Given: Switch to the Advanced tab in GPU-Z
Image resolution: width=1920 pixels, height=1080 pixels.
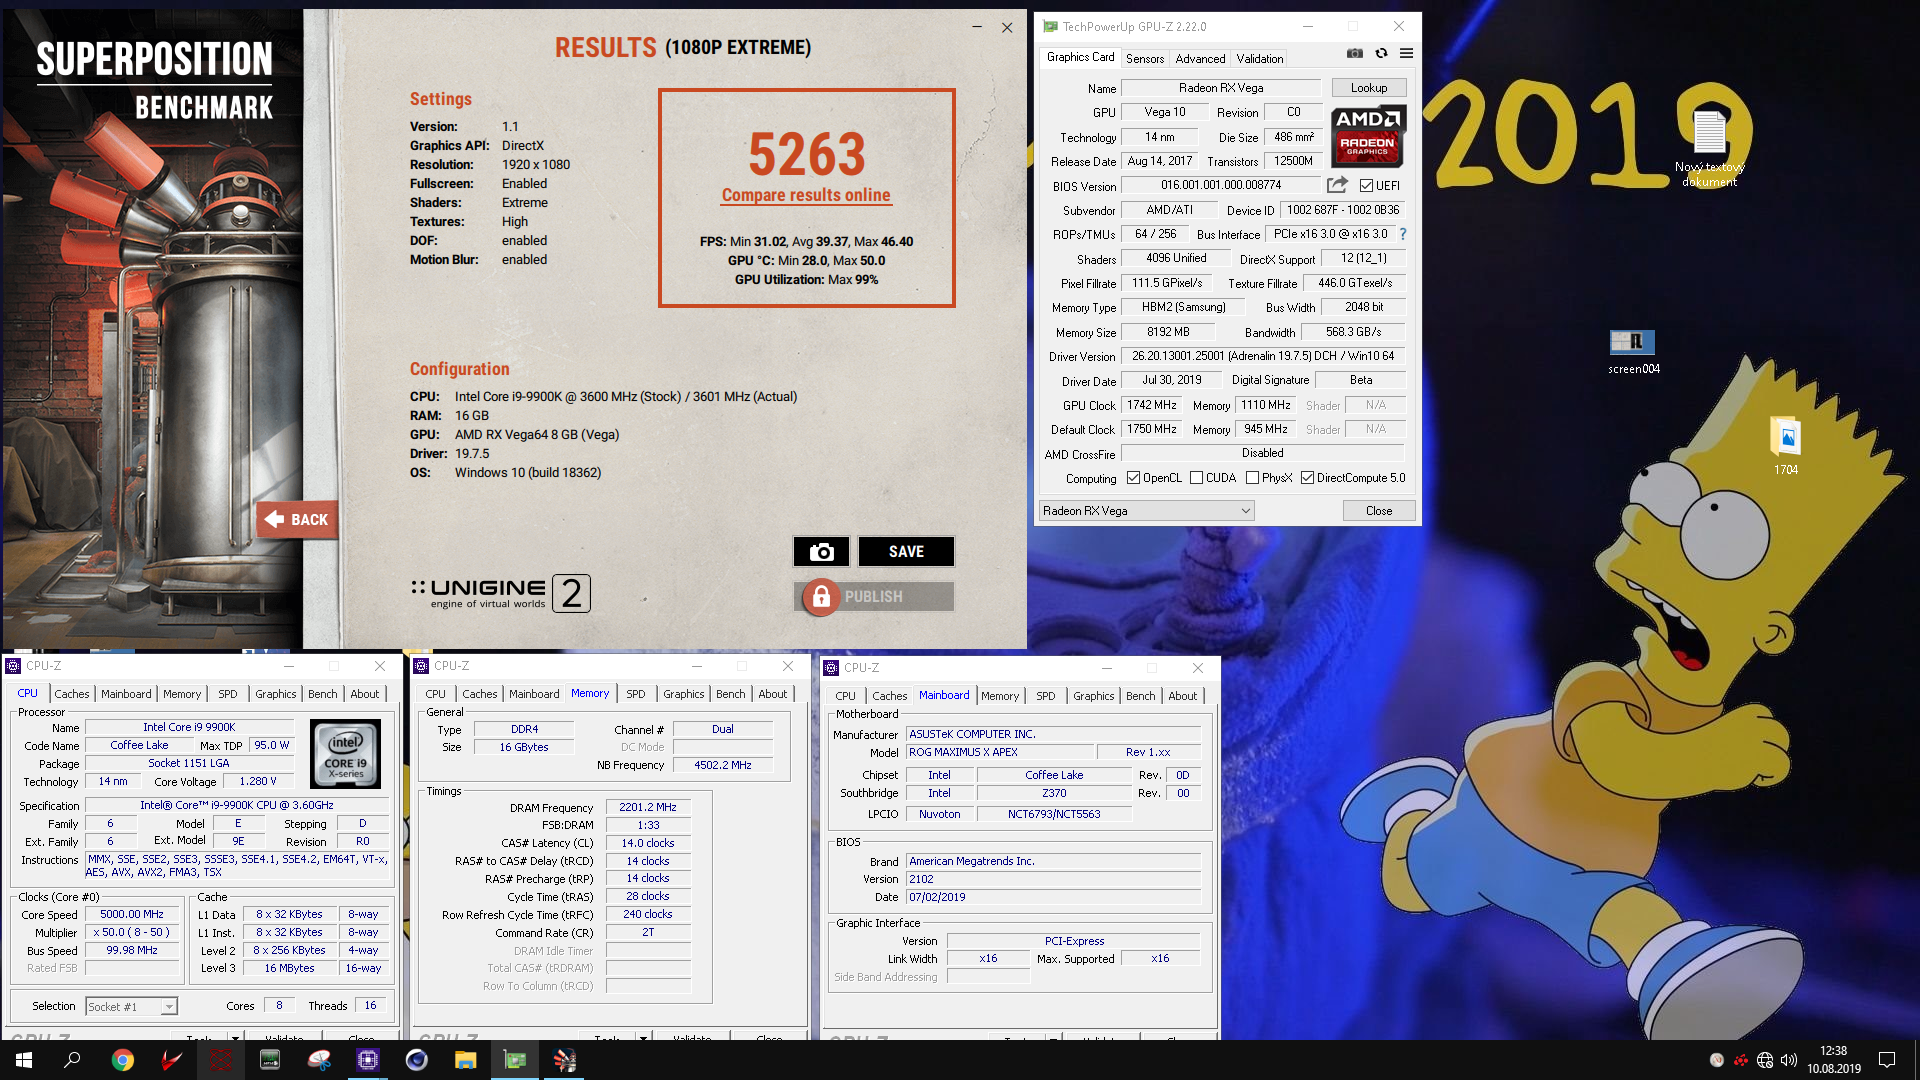Looking at the screenshot, I should (x=1200, y=59).
